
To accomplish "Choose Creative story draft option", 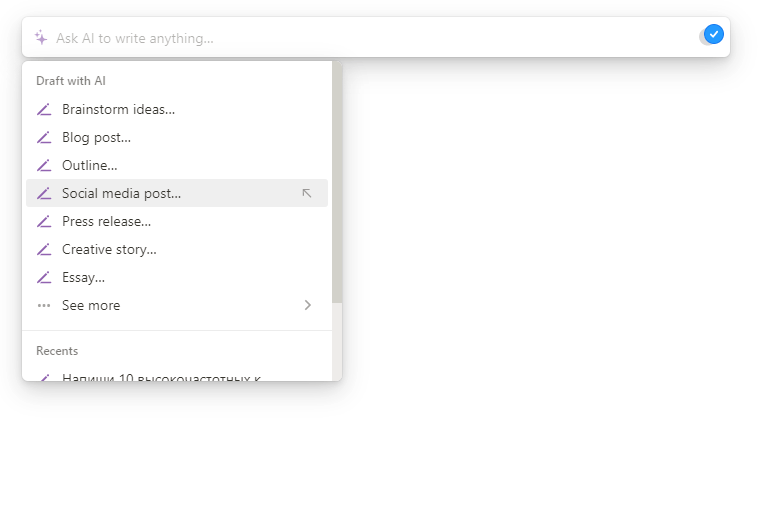I will [177, 249].
